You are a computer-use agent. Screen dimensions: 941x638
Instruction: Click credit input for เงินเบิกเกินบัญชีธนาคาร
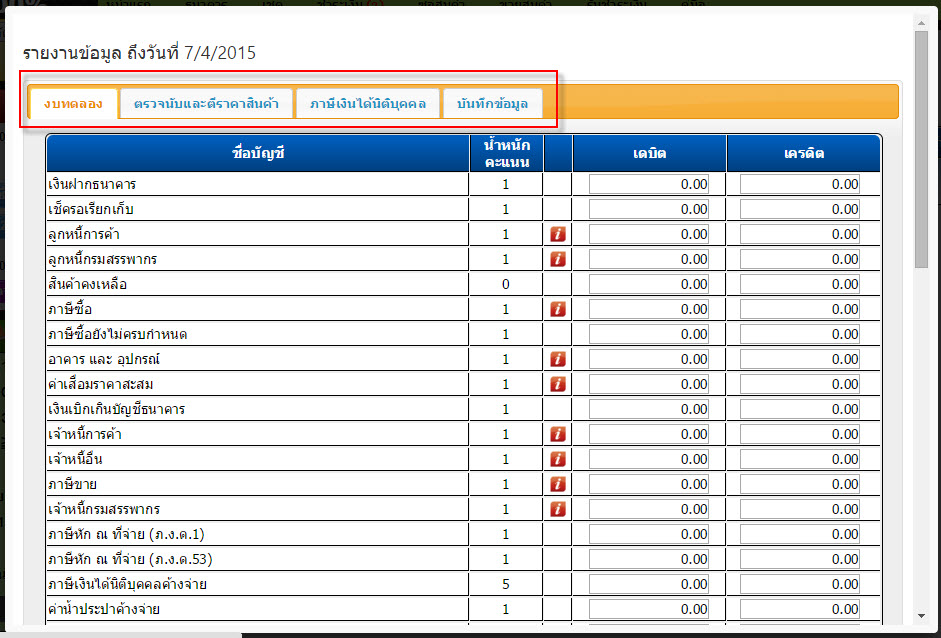pyautogui.click(x=800, y=409)
